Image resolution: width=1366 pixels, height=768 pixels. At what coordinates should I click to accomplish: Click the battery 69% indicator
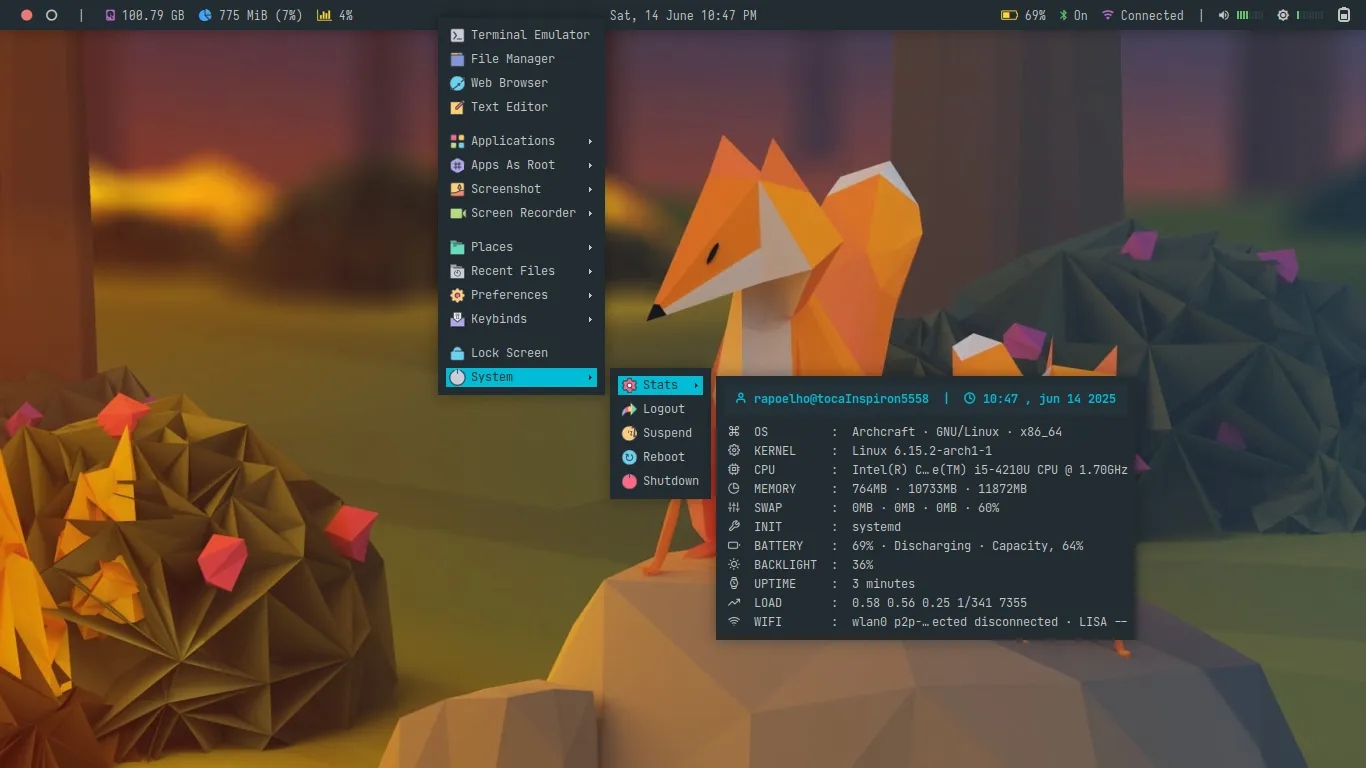1023,15
